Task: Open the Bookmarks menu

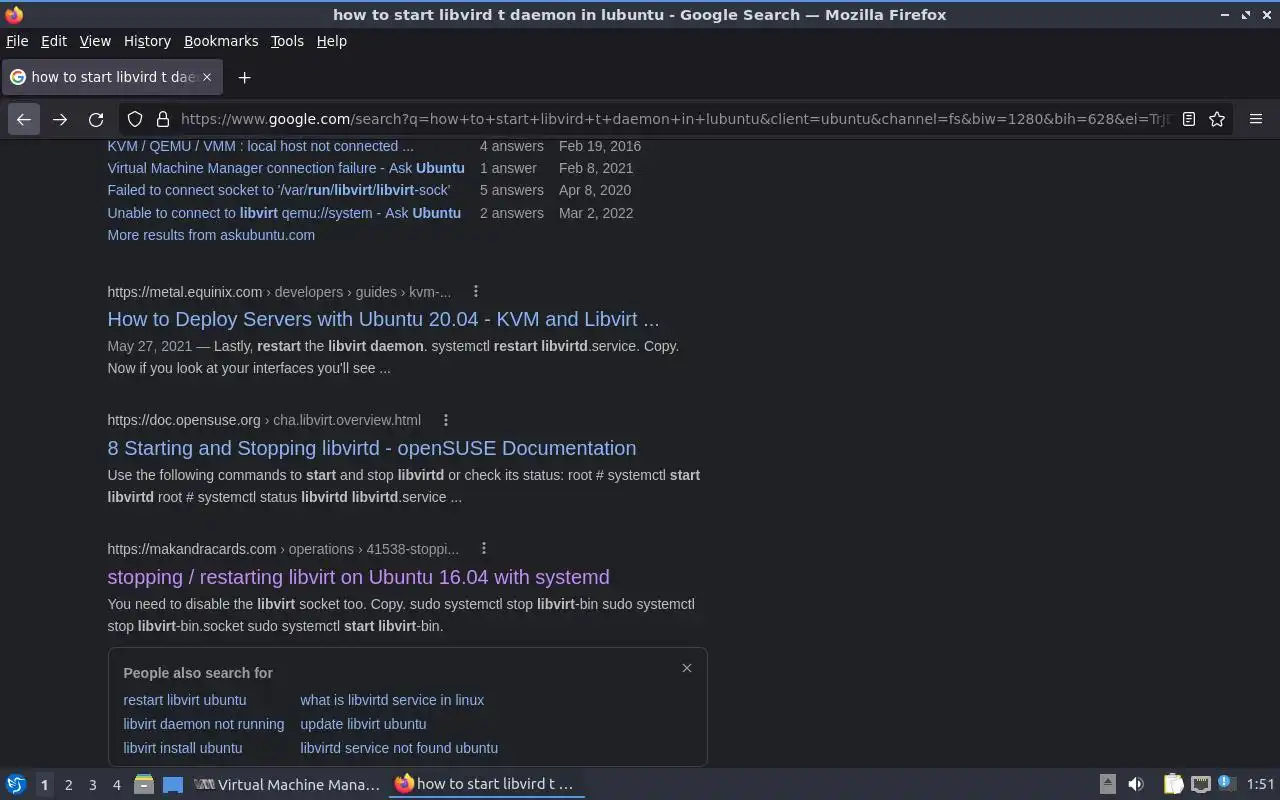Action: pos(221,41)
